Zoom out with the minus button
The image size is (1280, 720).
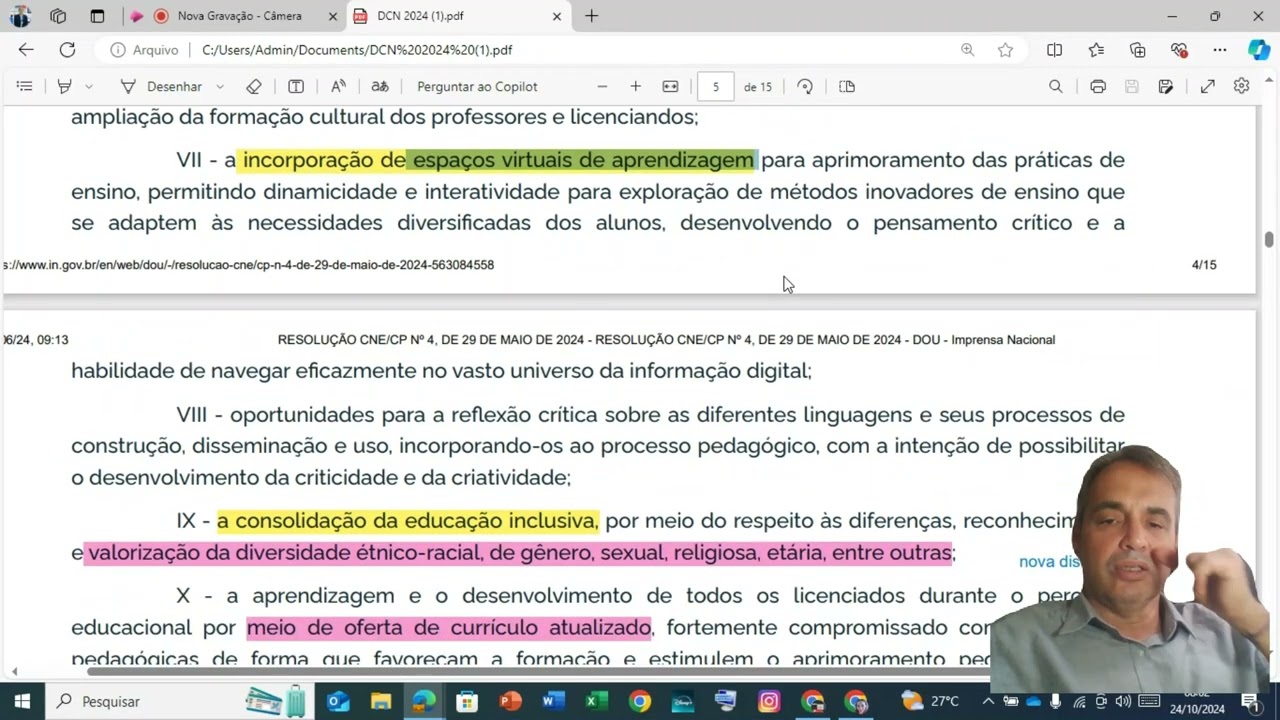pyautogui.click(x=602, y=87)
